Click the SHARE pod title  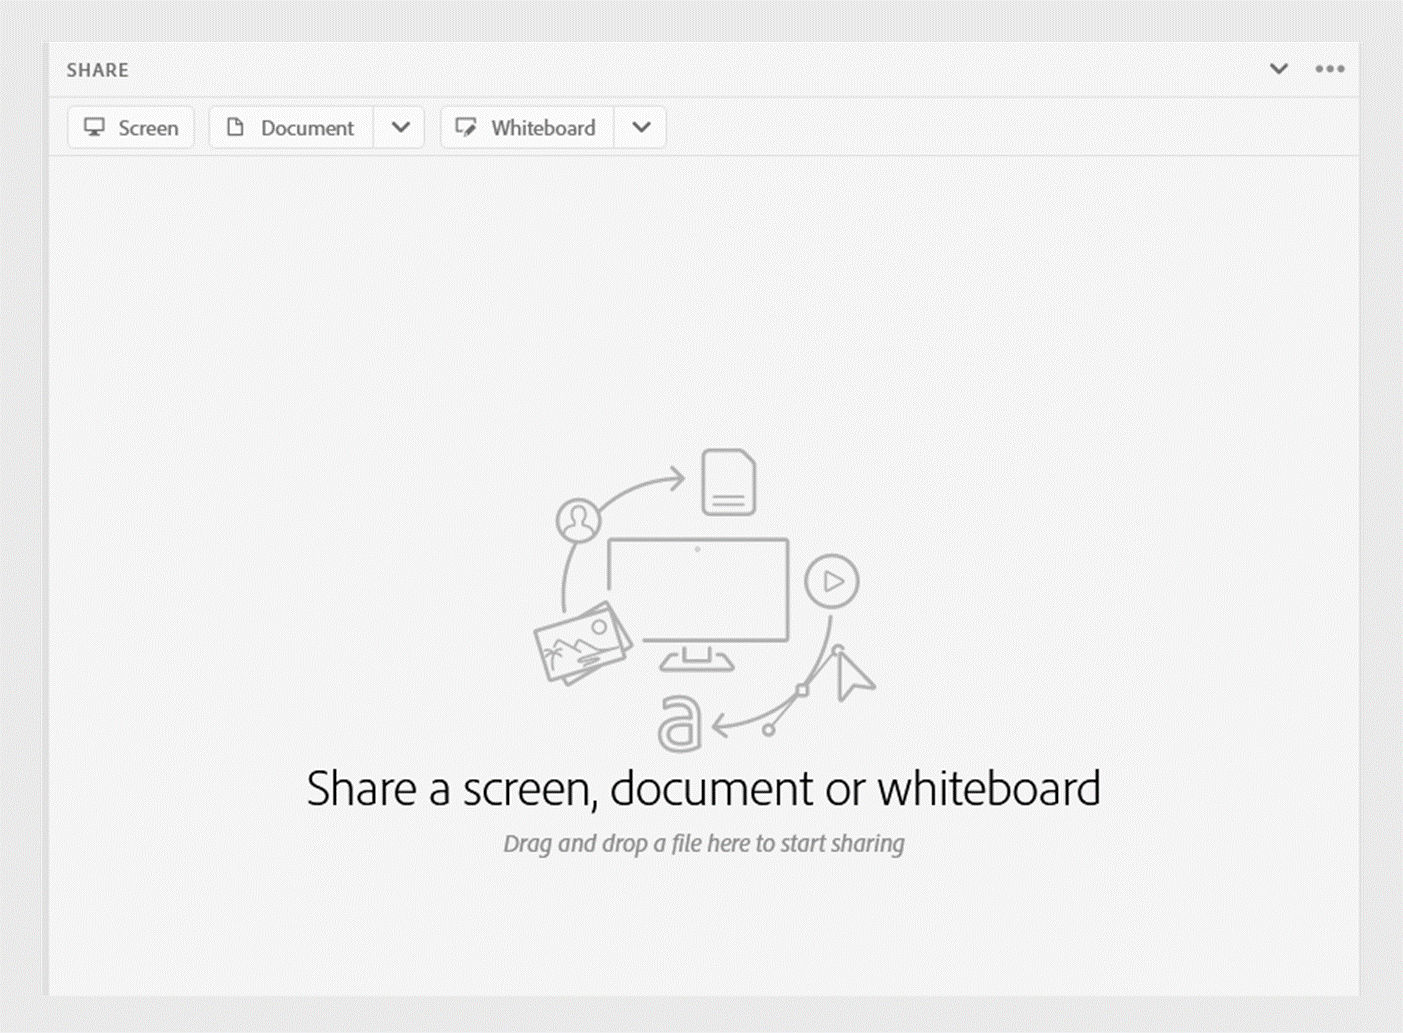97,70
